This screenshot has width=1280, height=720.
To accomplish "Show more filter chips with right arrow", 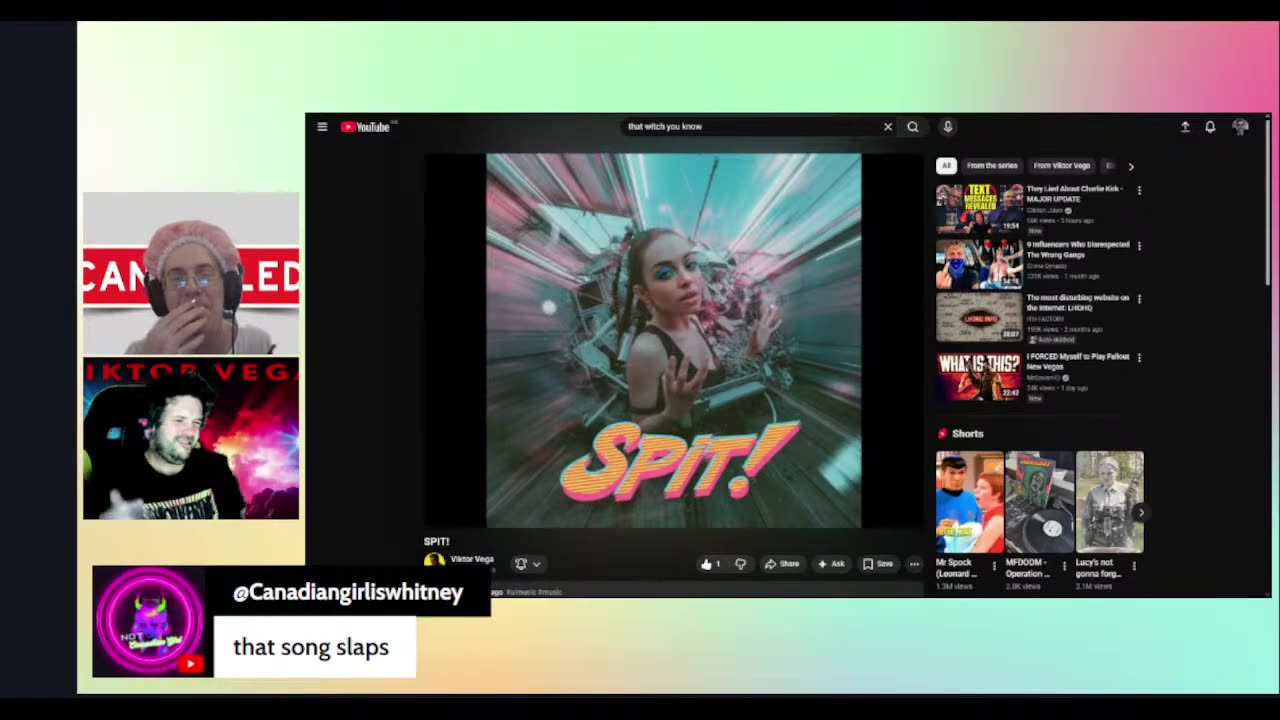I will [1131, 166].
